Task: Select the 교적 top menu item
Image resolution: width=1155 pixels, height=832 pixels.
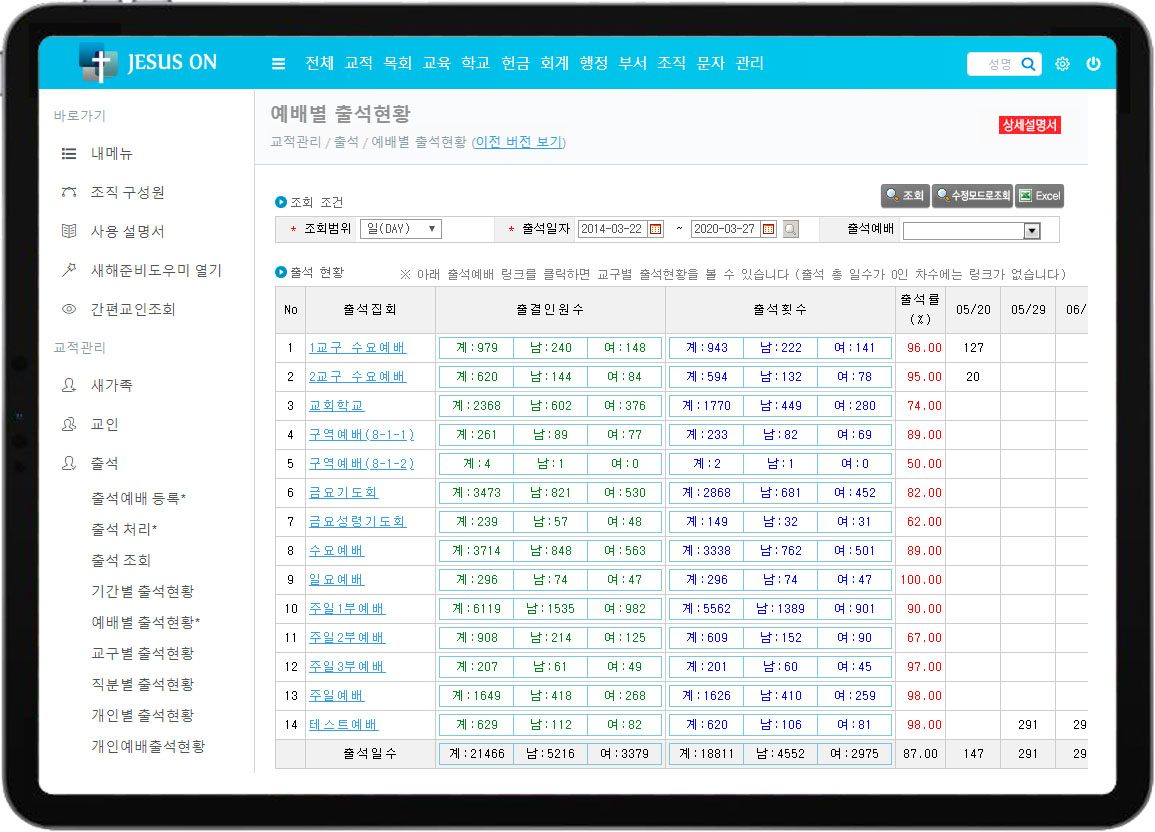Action: pyautogui.click(x=358, y=63)
